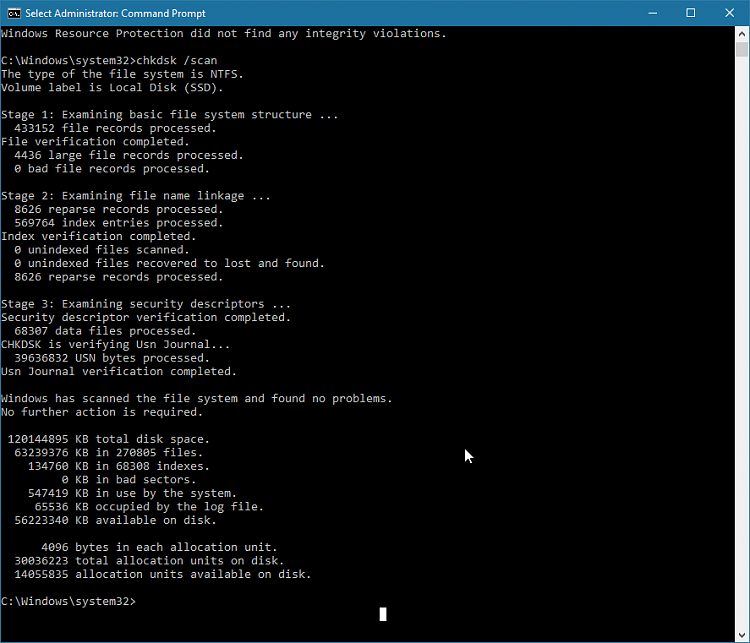Click '433152 file records processed.'
The image size is (750, 643).
click(x=115, y=128)
